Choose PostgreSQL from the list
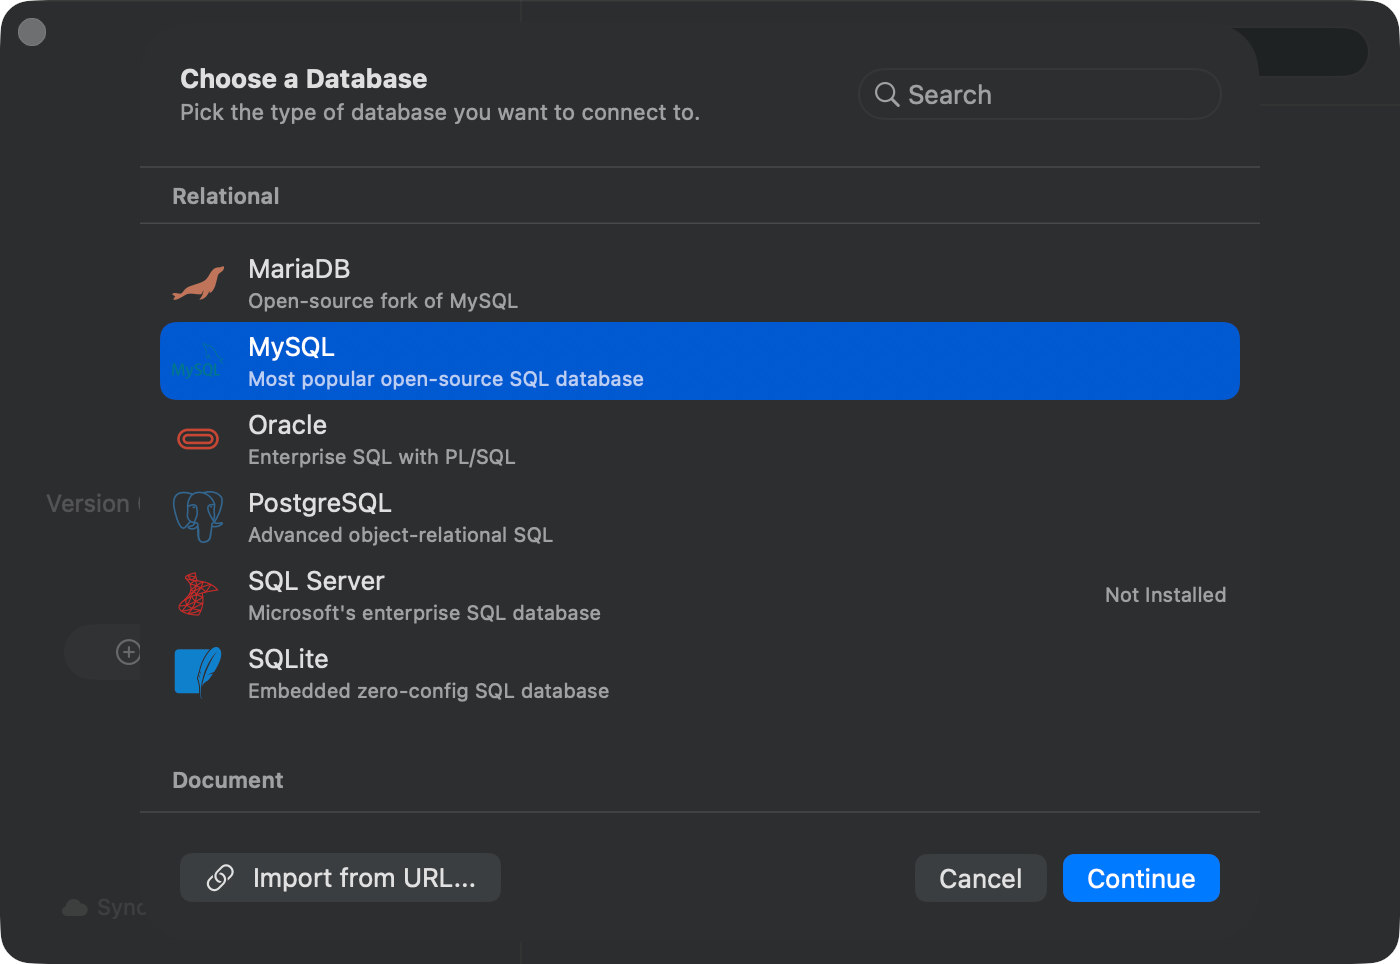 700,517
